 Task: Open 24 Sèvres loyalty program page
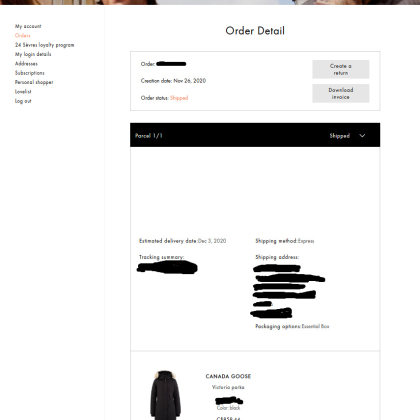45,45
